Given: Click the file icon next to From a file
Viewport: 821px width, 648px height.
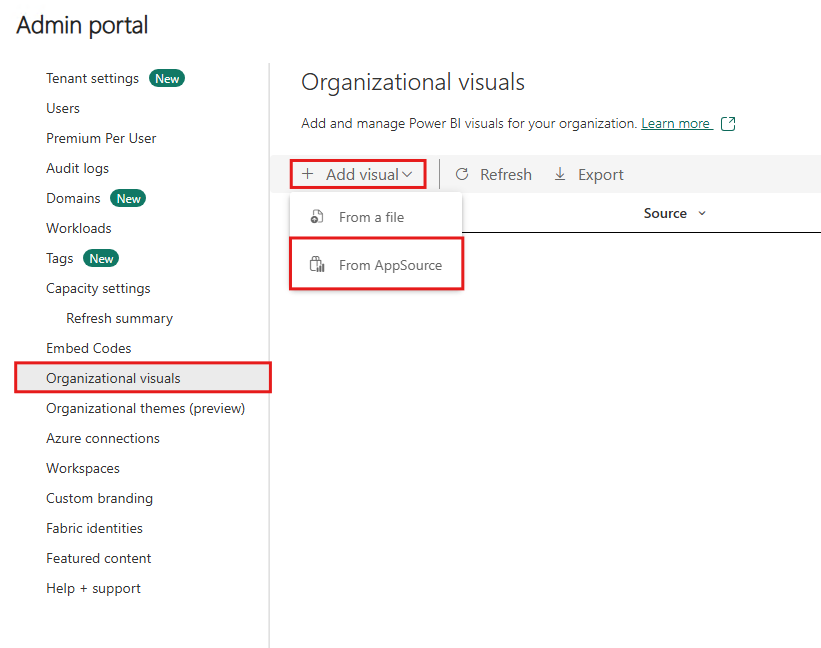Looking at the screenshot, I should coord(316,216).
